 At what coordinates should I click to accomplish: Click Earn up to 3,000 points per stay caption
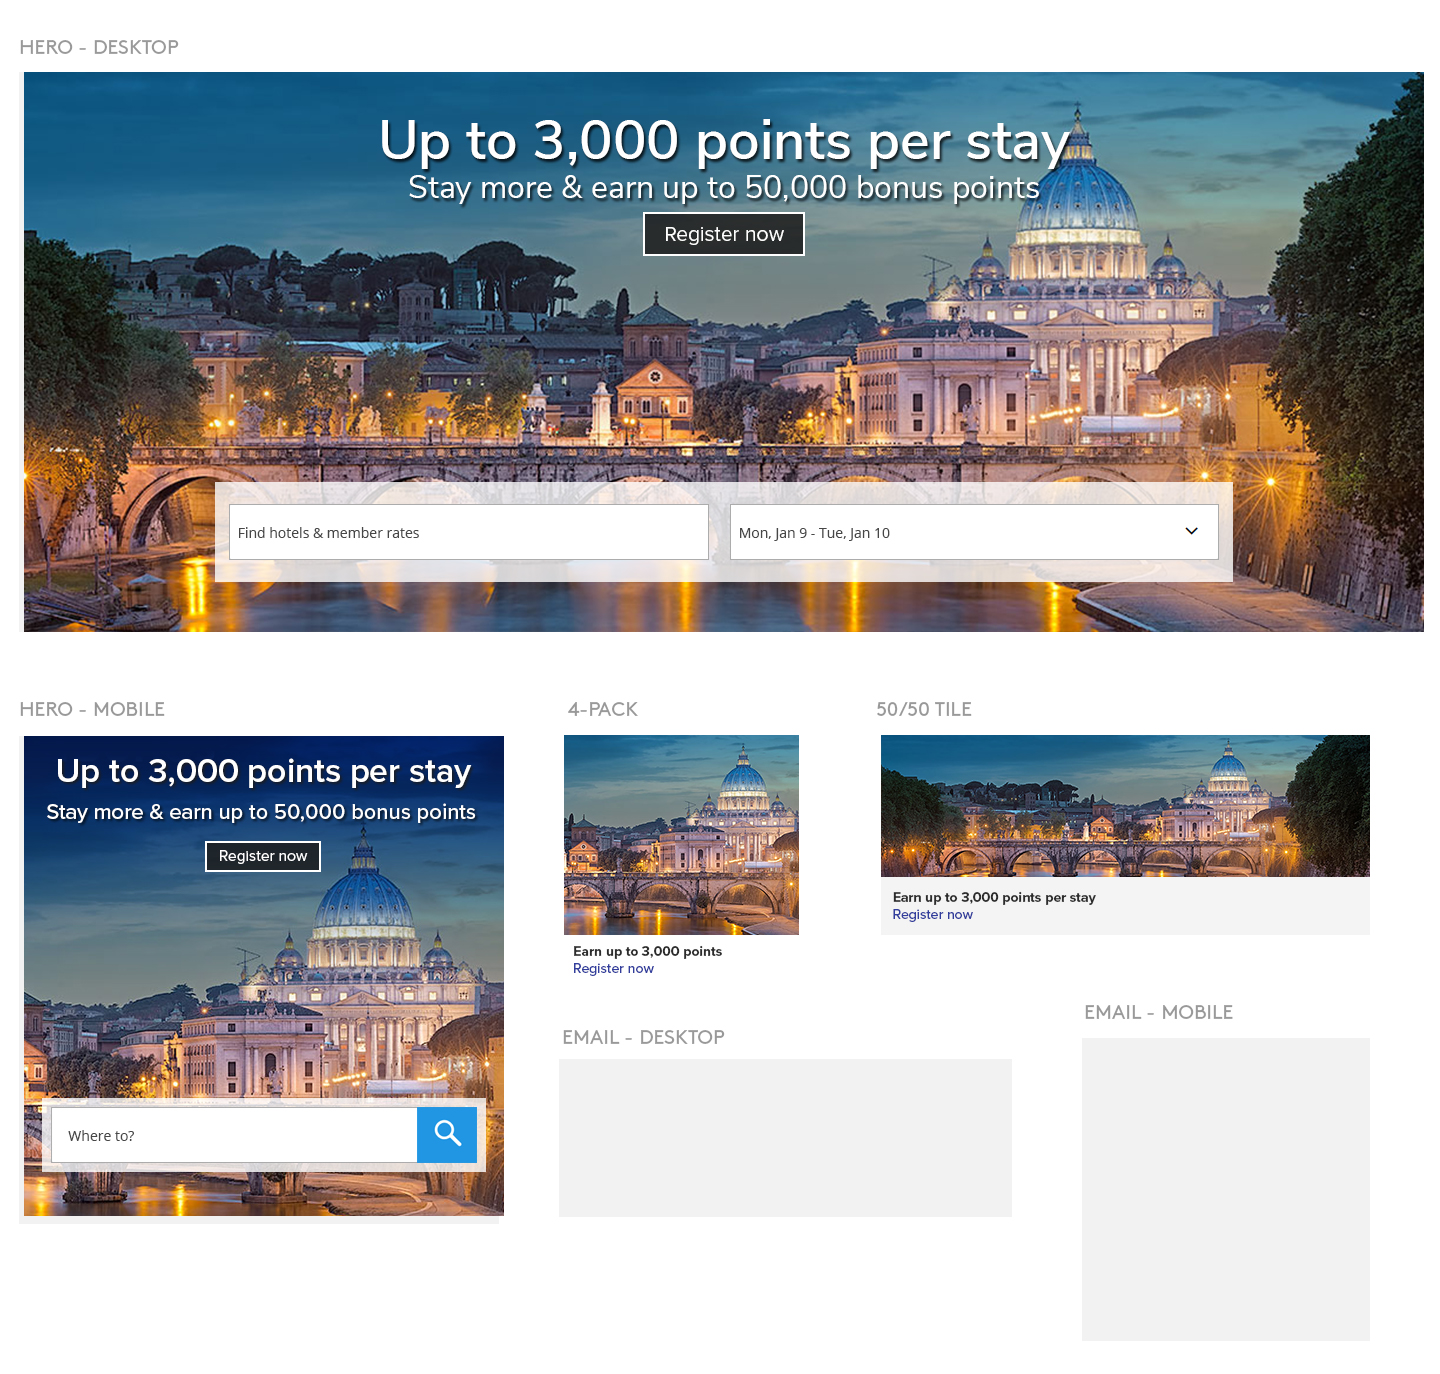click(x=994, y=898)
